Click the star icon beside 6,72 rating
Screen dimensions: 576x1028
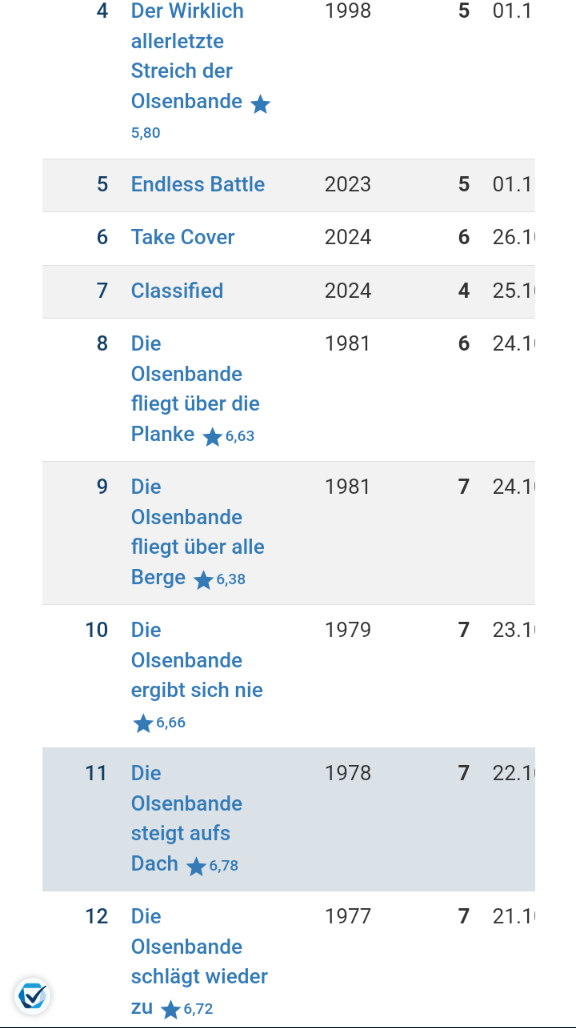tap(170, 1010)
